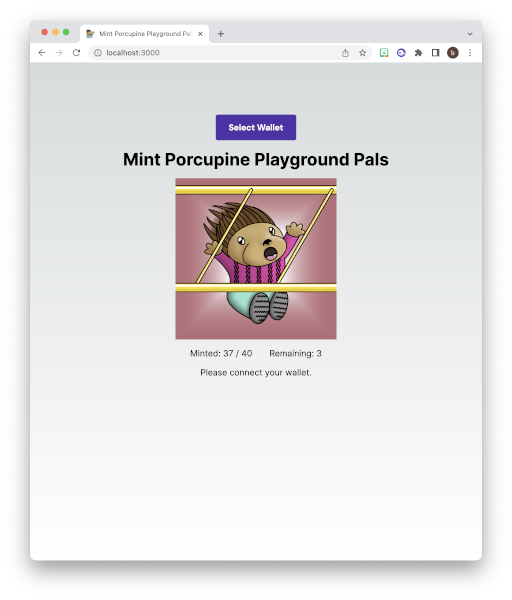Click the porcupine NFT preview image
This screenshot has width=512, height=600.
coord(256,259)
